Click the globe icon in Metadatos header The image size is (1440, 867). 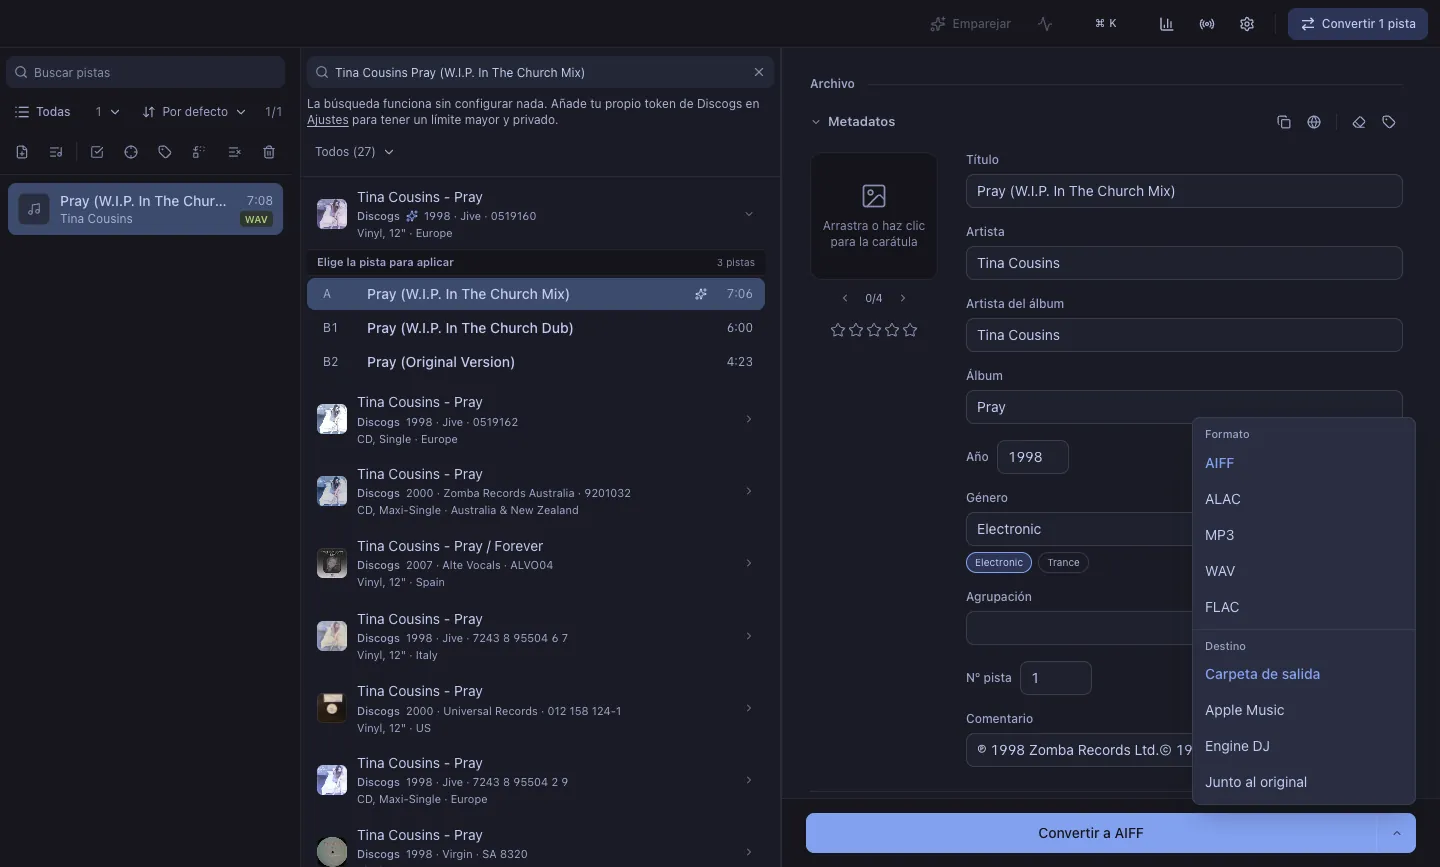click(x=1314, y=122)
